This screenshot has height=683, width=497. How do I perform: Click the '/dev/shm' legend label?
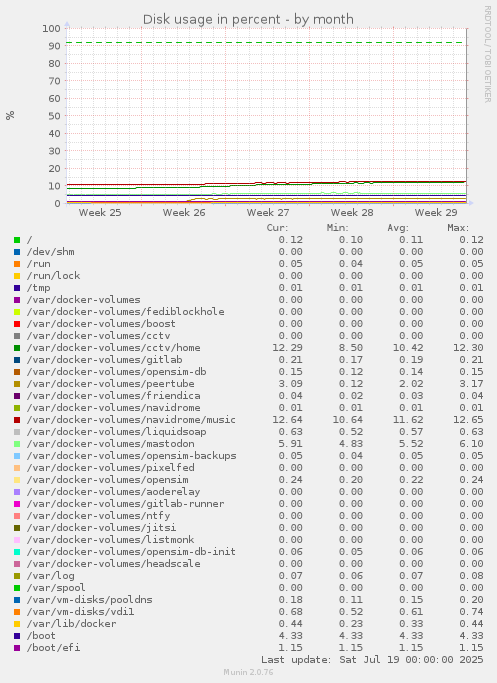pos(51,252)
